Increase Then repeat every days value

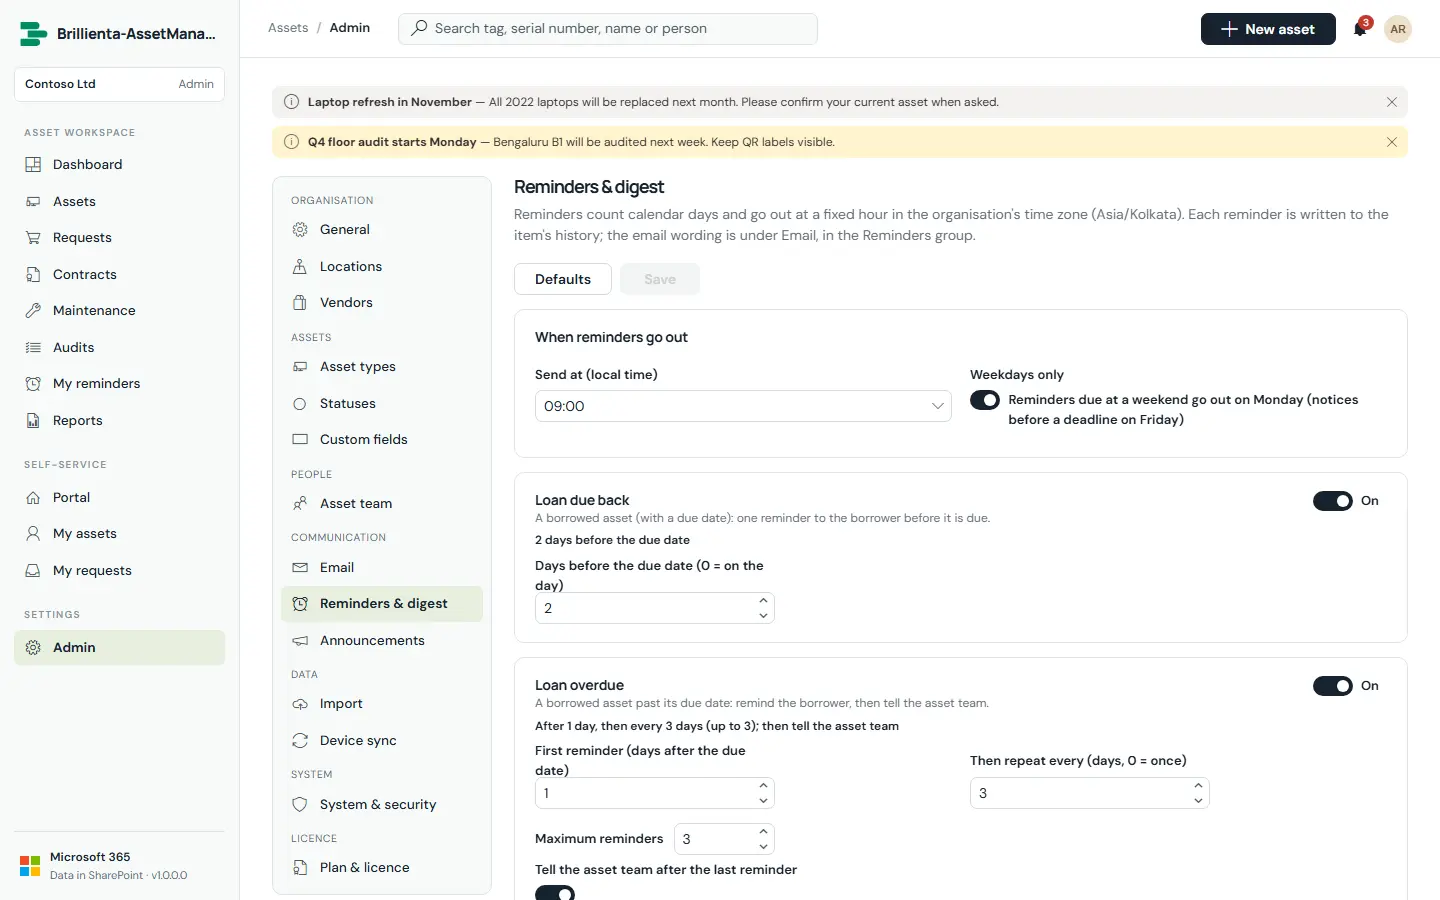[1198, 786]
